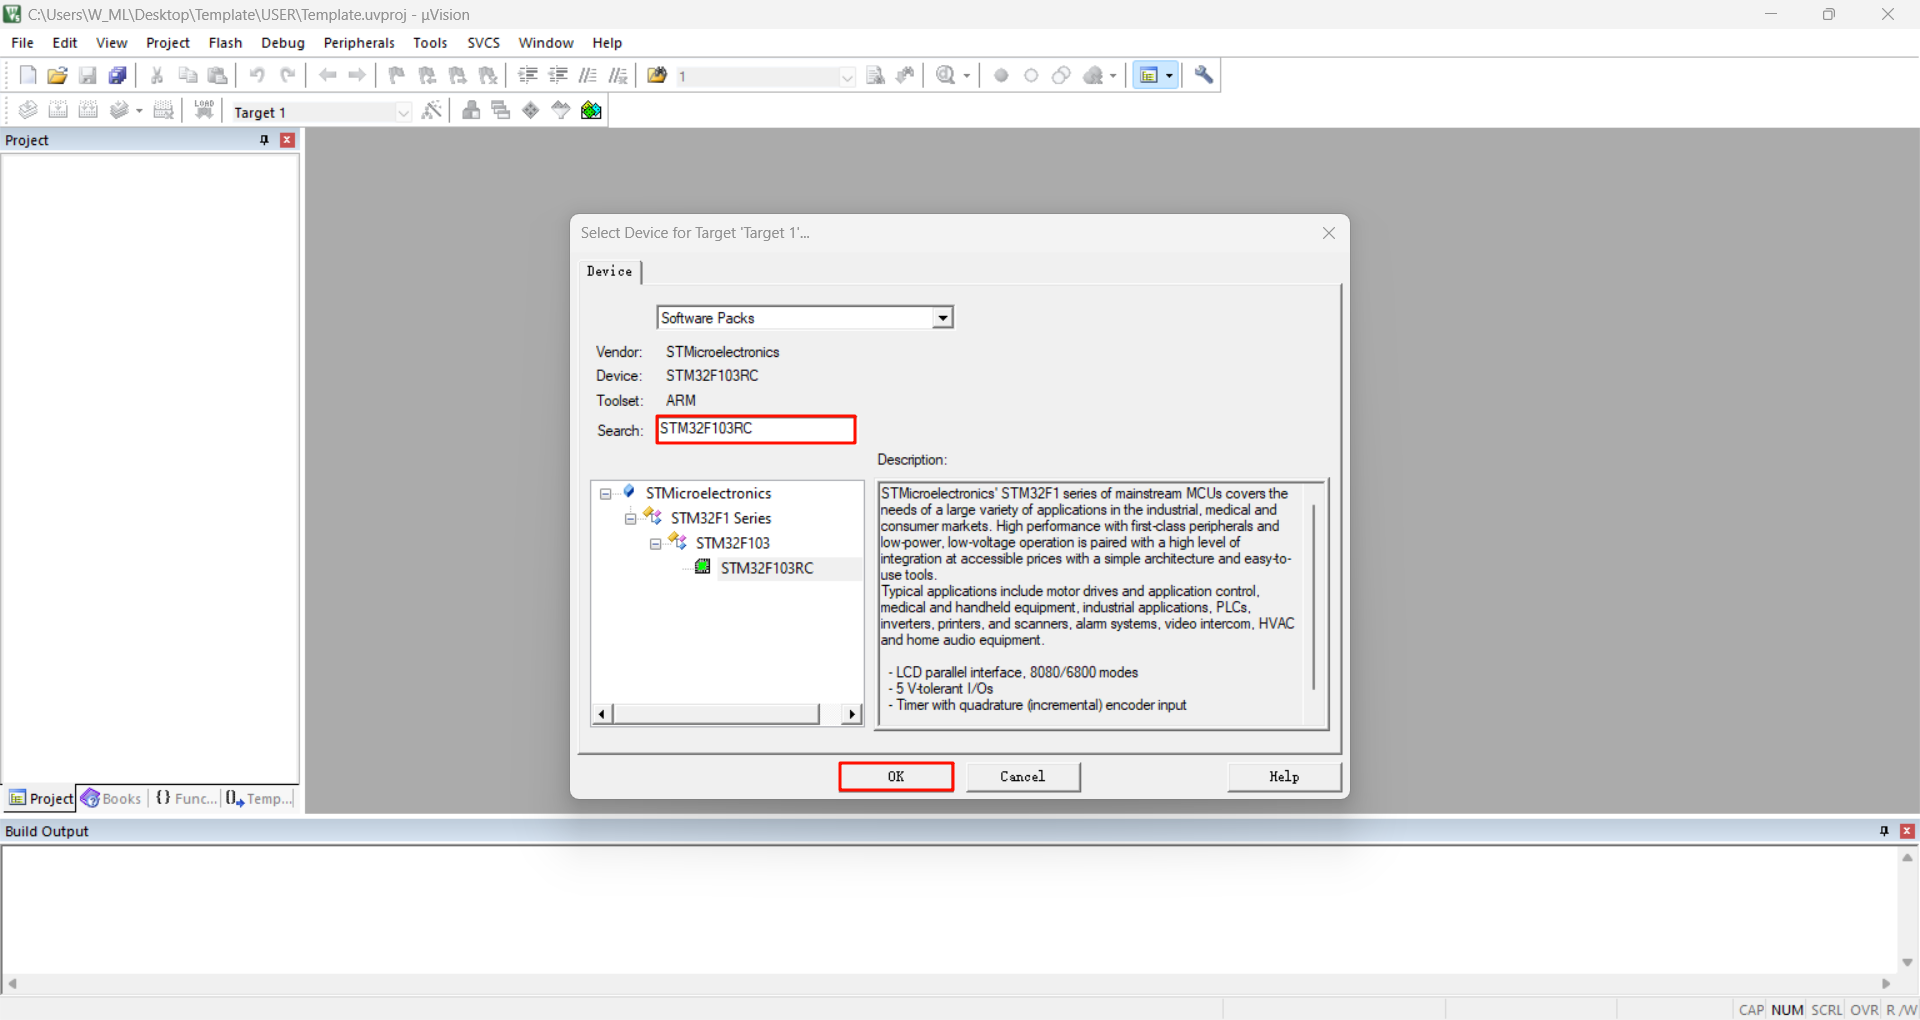Click the Manage Run-Time Environment green diamond icon
Image resolution: width=1920 pixels, height=1020 pixels.
pyautogui.click(x=531, y=110)
